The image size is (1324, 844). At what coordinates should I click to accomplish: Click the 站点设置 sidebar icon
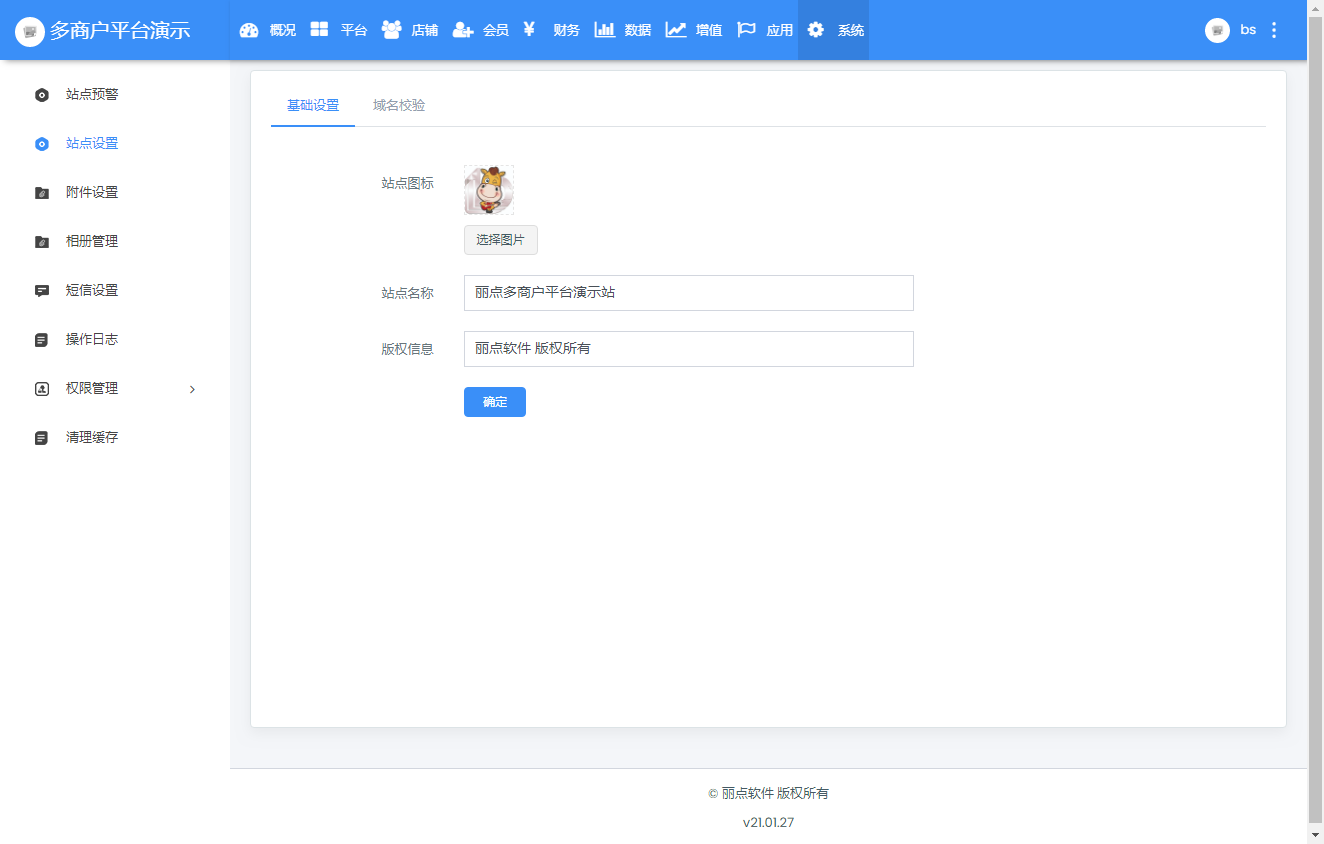point(42,144)
